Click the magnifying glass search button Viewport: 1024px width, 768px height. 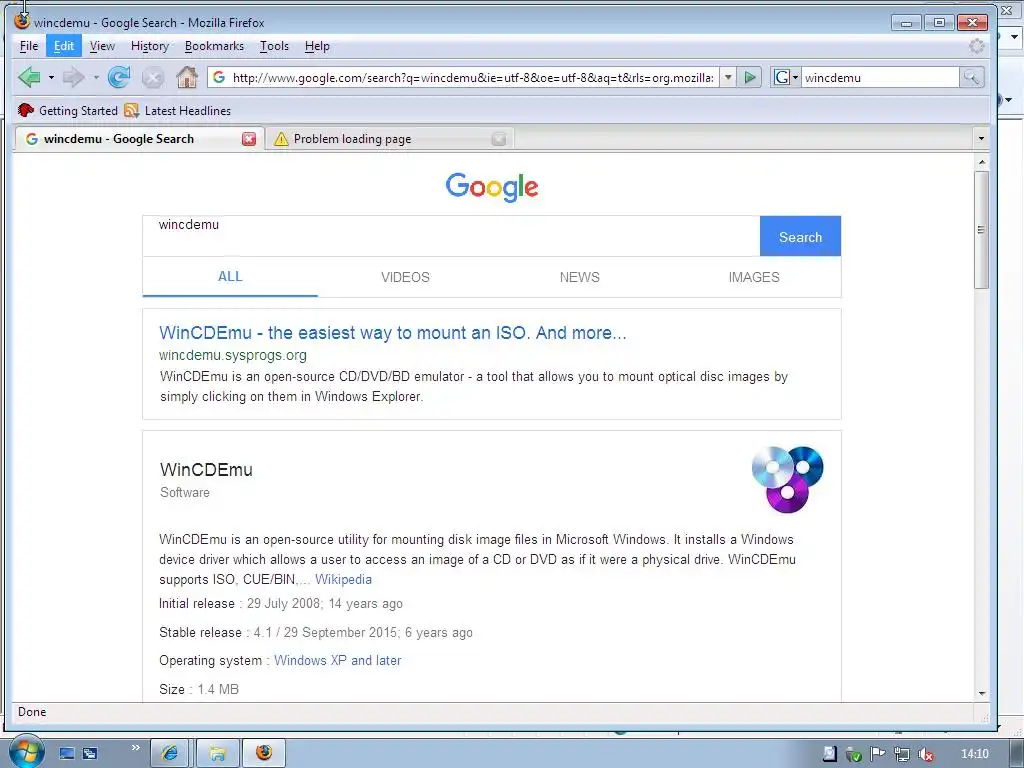pyautogui.click(x=971, y=78)
